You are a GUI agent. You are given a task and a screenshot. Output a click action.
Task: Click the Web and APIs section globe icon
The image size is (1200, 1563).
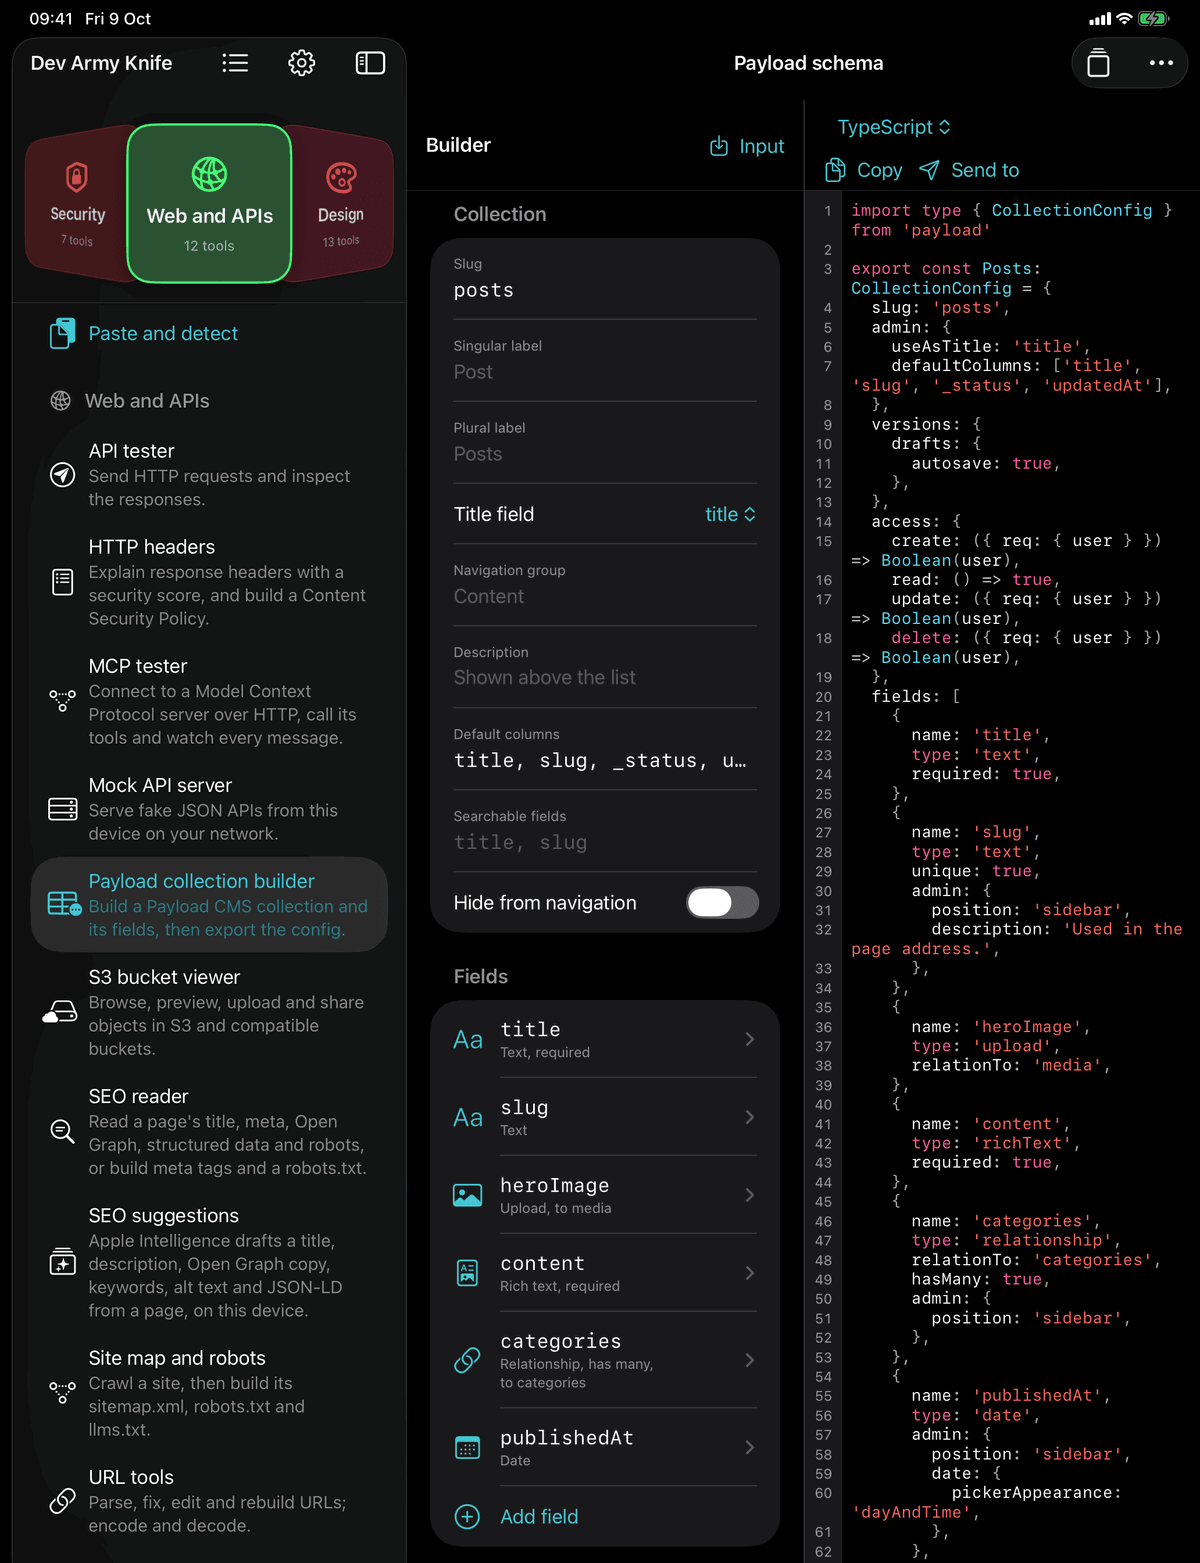click(x=61, y=401)
